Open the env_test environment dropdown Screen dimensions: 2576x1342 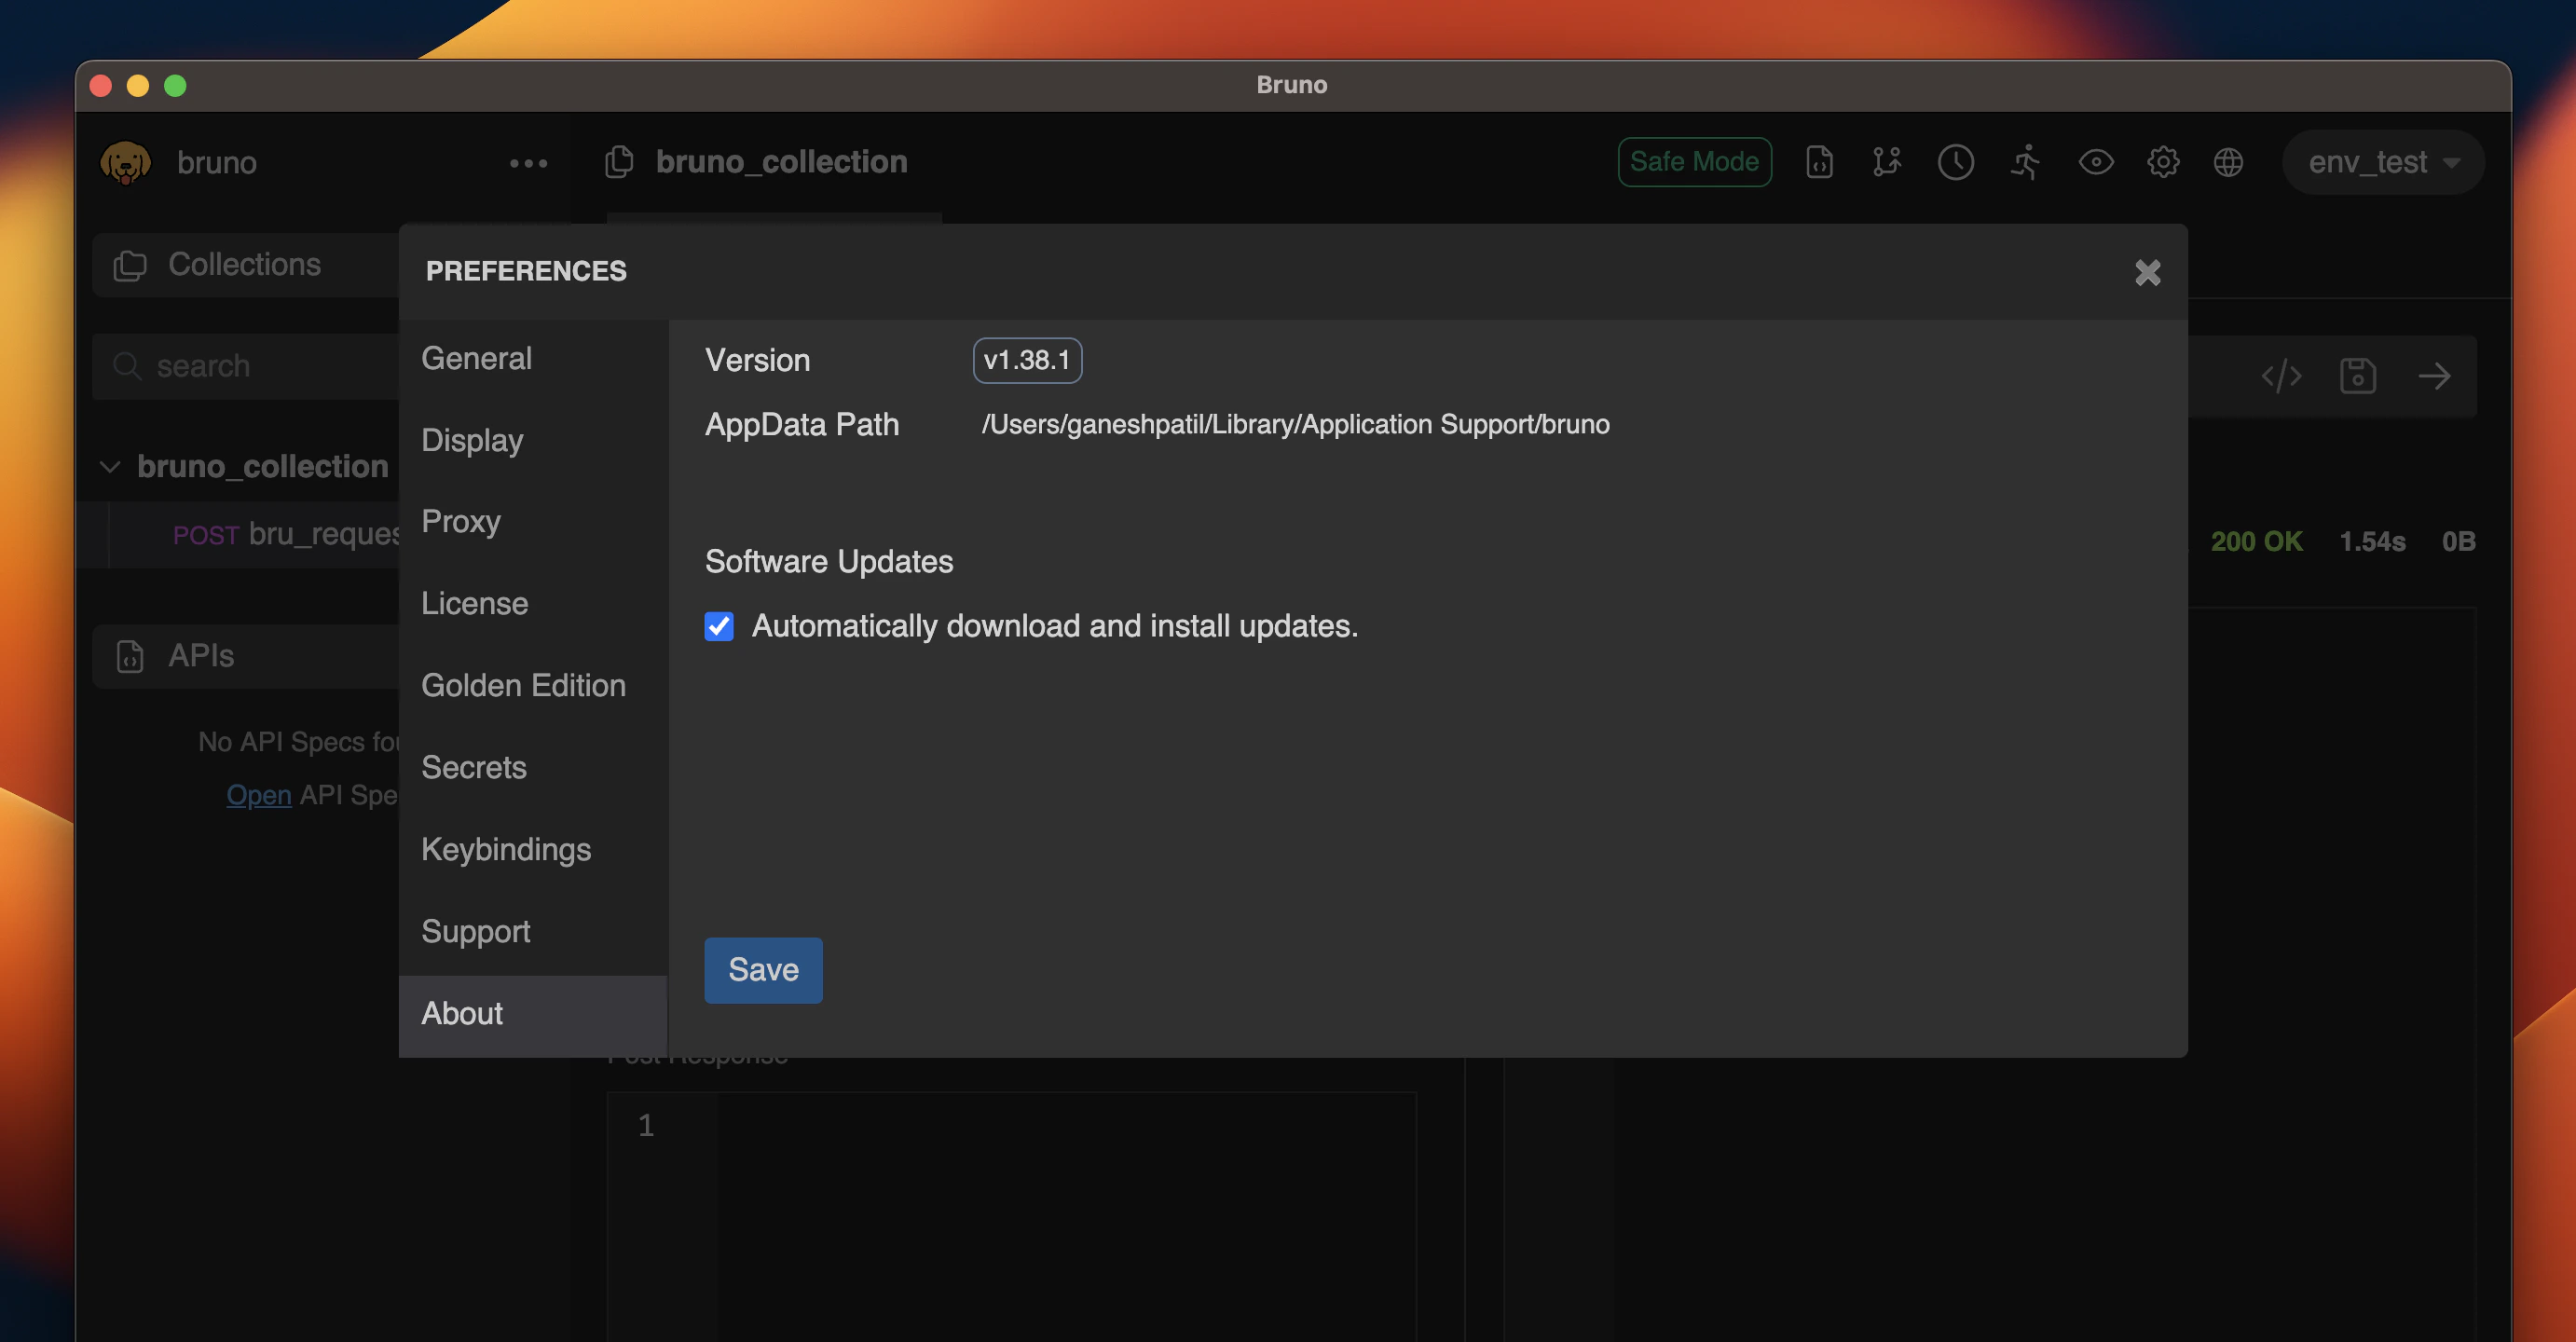pos(2382,162)
